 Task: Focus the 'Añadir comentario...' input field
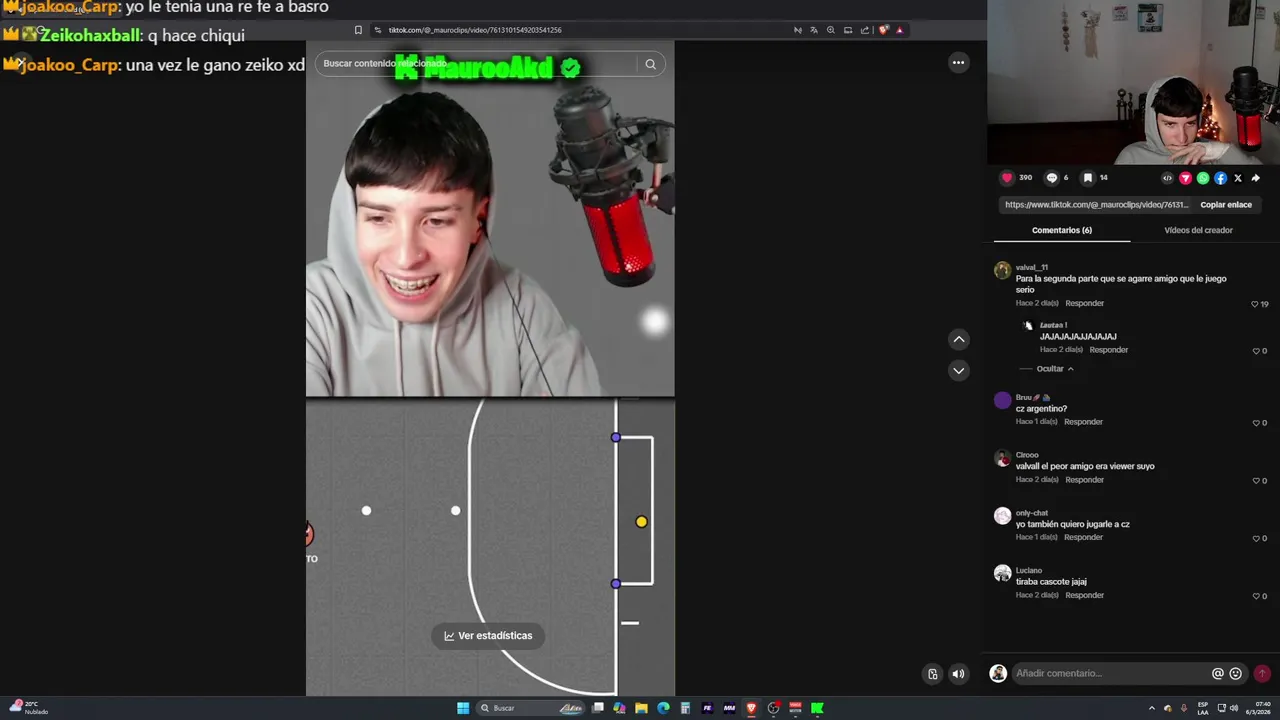click(1110, 674)
